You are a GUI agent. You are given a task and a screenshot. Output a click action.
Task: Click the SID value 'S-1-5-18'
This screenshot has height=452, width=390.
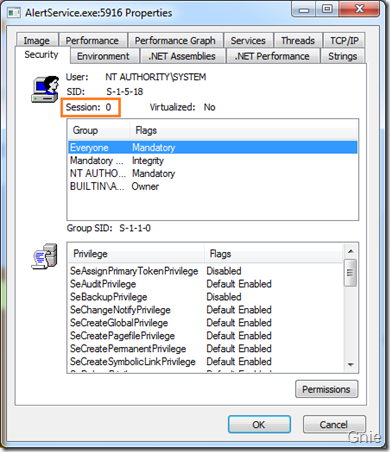[125, 92]
